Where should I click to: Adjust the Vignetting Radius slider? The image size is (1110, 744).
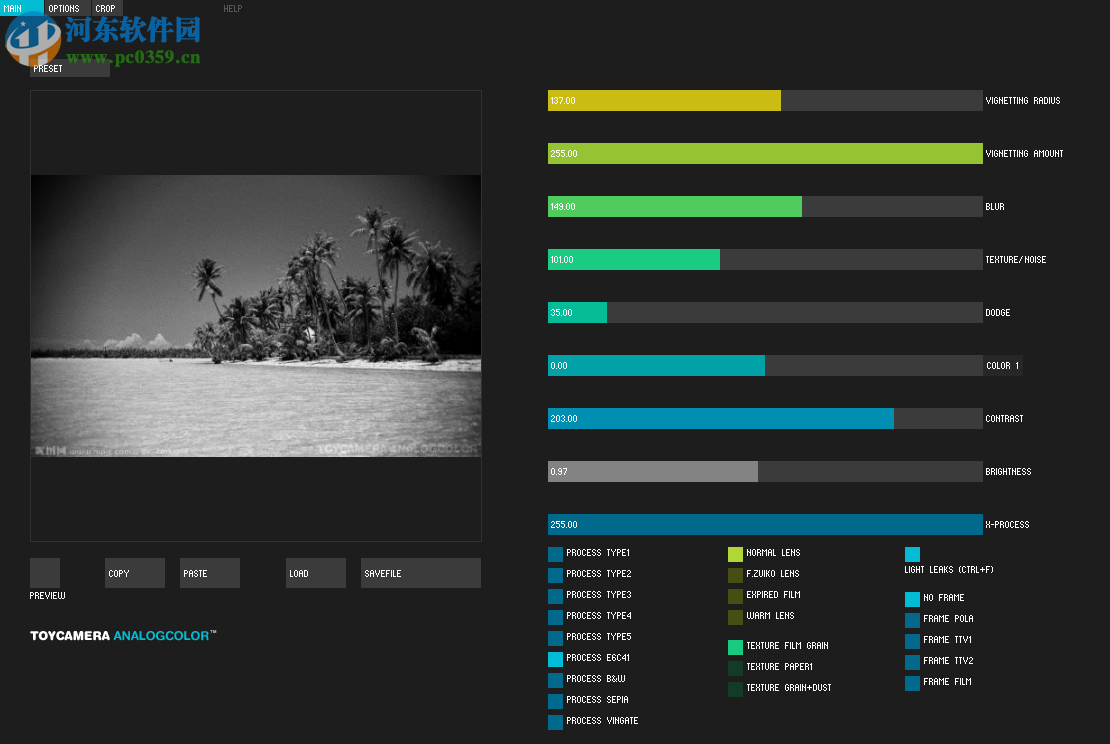[x=765, y=101]
